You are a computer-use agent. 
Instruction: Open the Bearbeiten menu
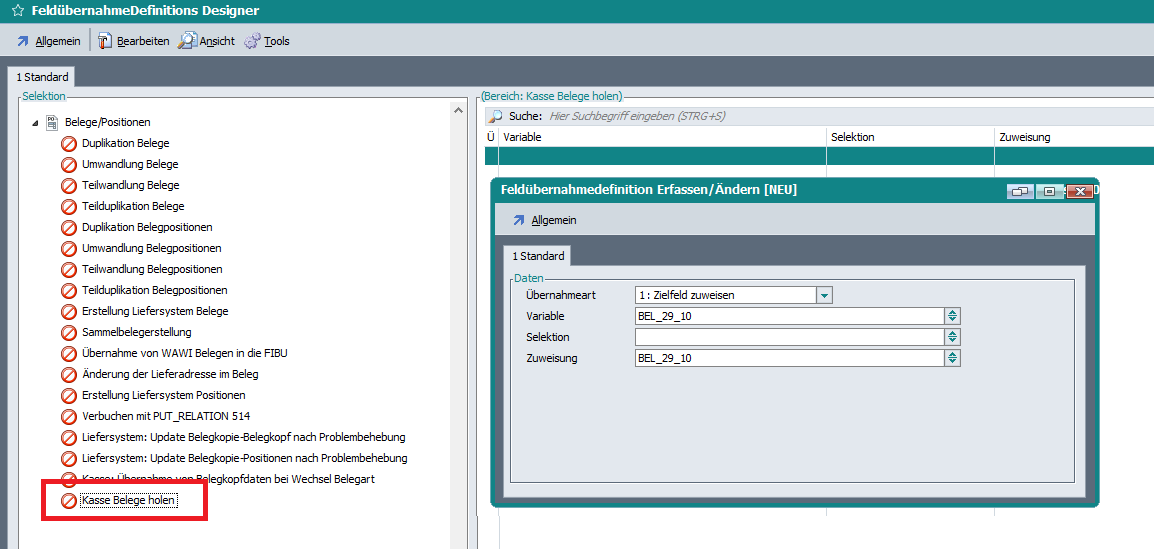134,41
